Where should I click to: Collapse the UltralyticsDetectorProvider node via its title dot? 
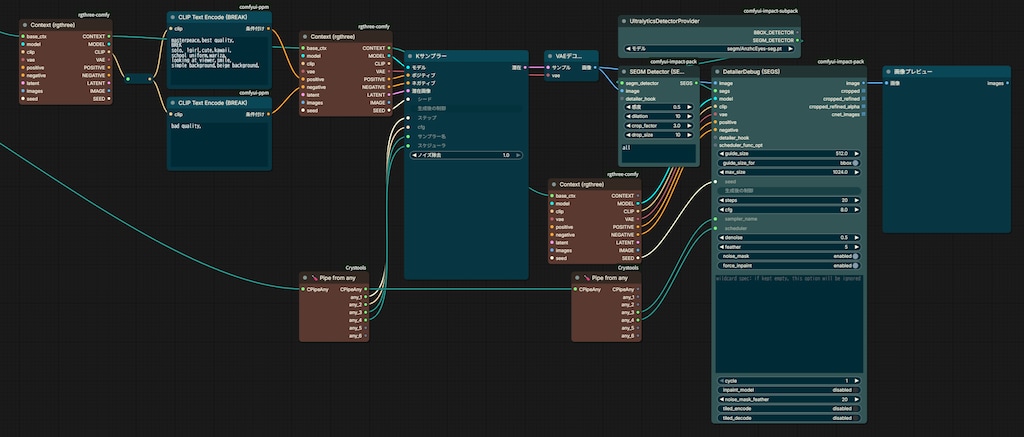point(624,22)
